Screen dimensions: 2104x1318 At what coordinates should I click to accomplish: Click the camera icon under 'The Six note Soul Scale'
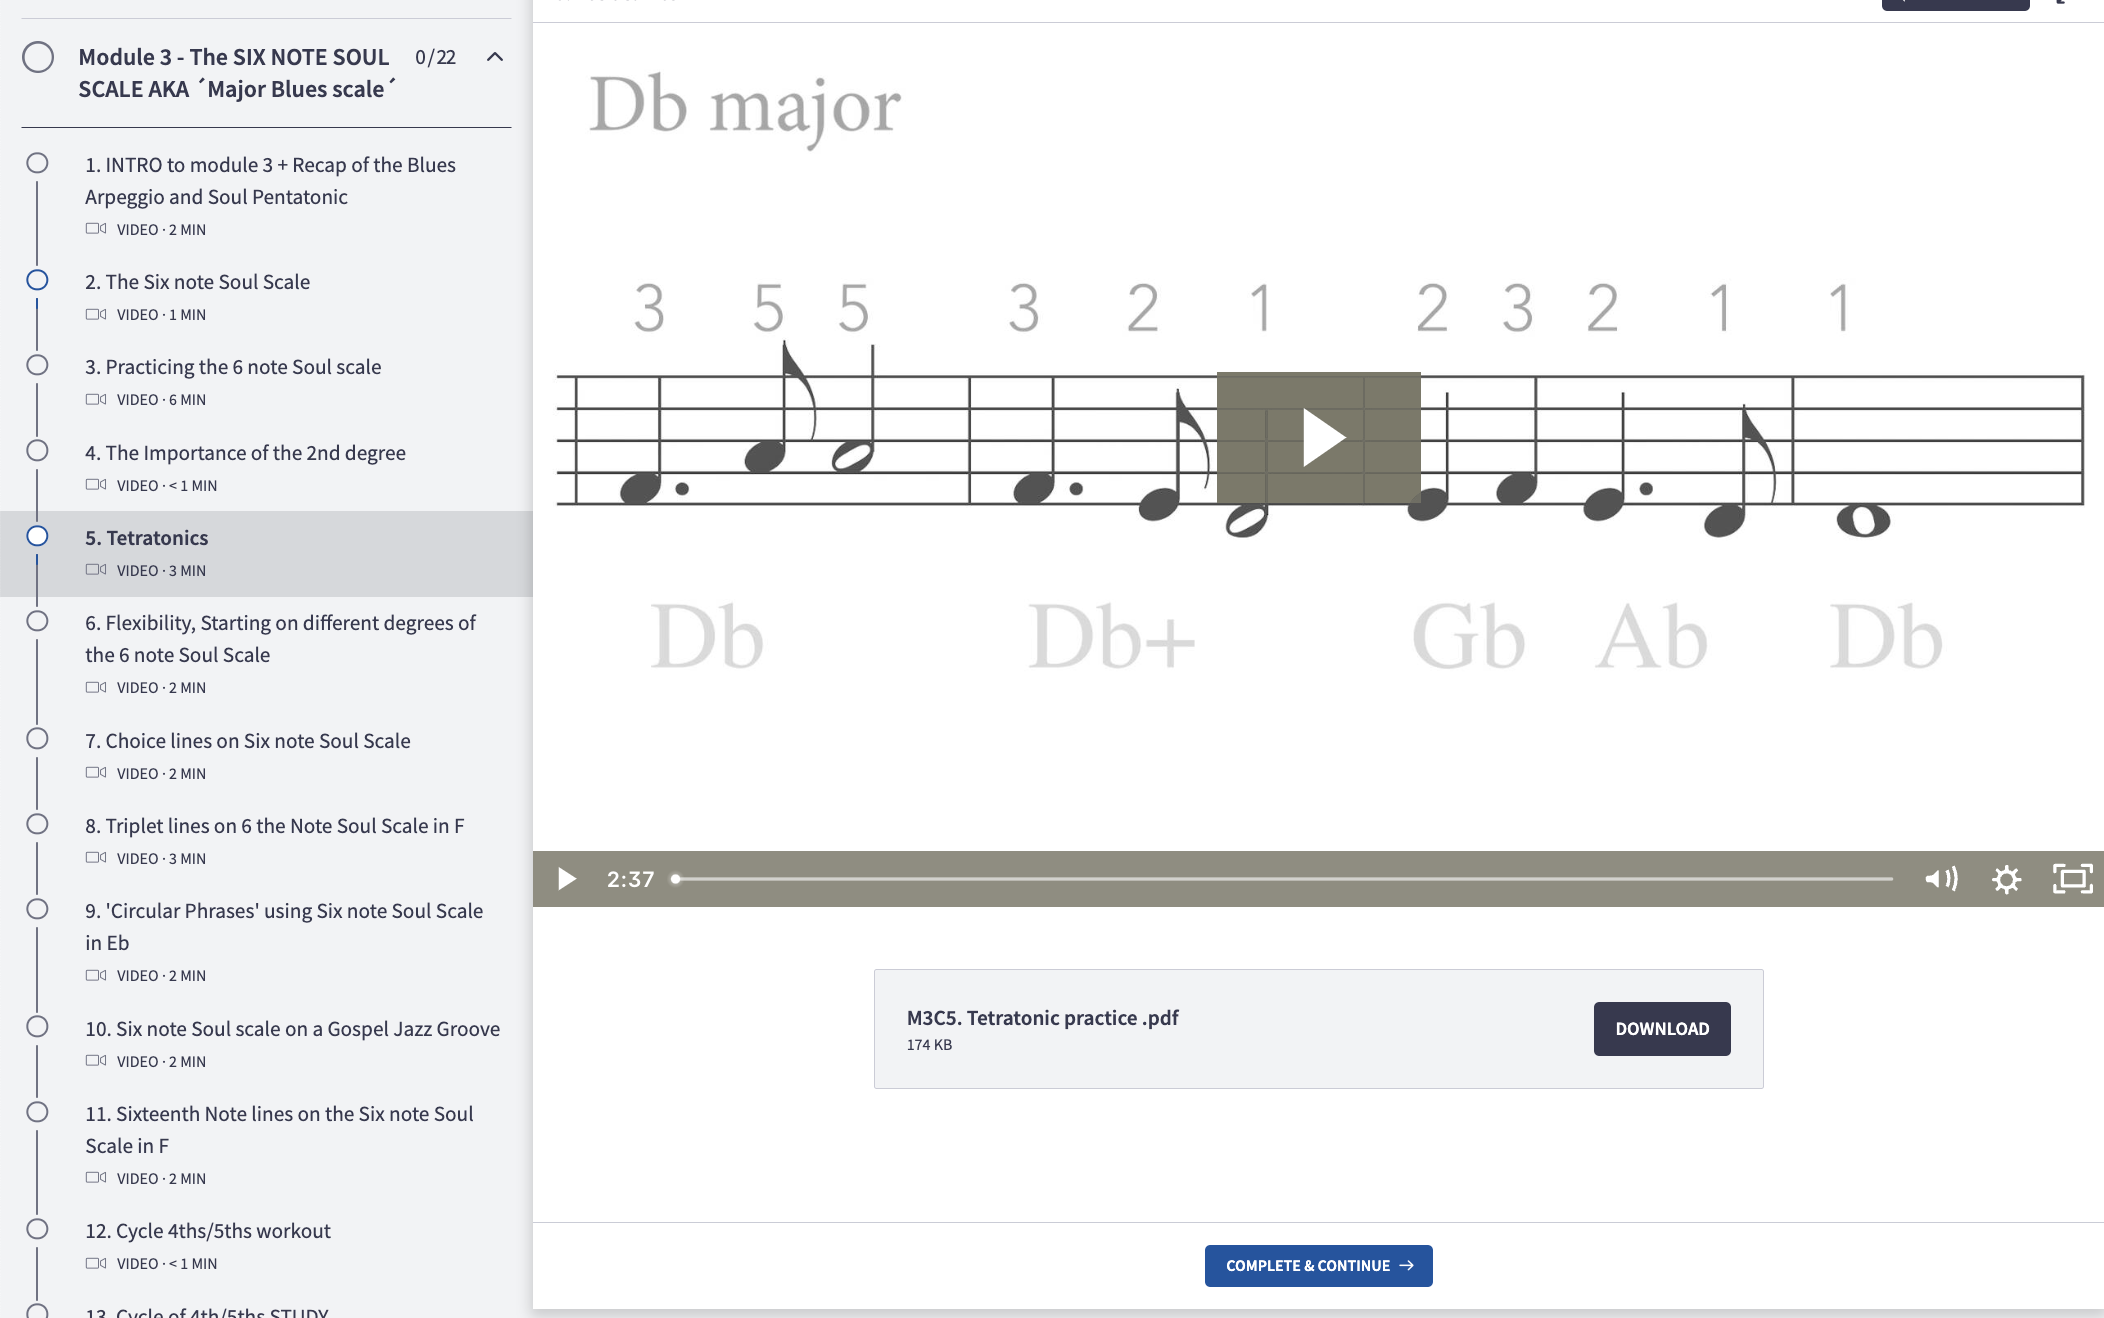[x=96, y=313]
